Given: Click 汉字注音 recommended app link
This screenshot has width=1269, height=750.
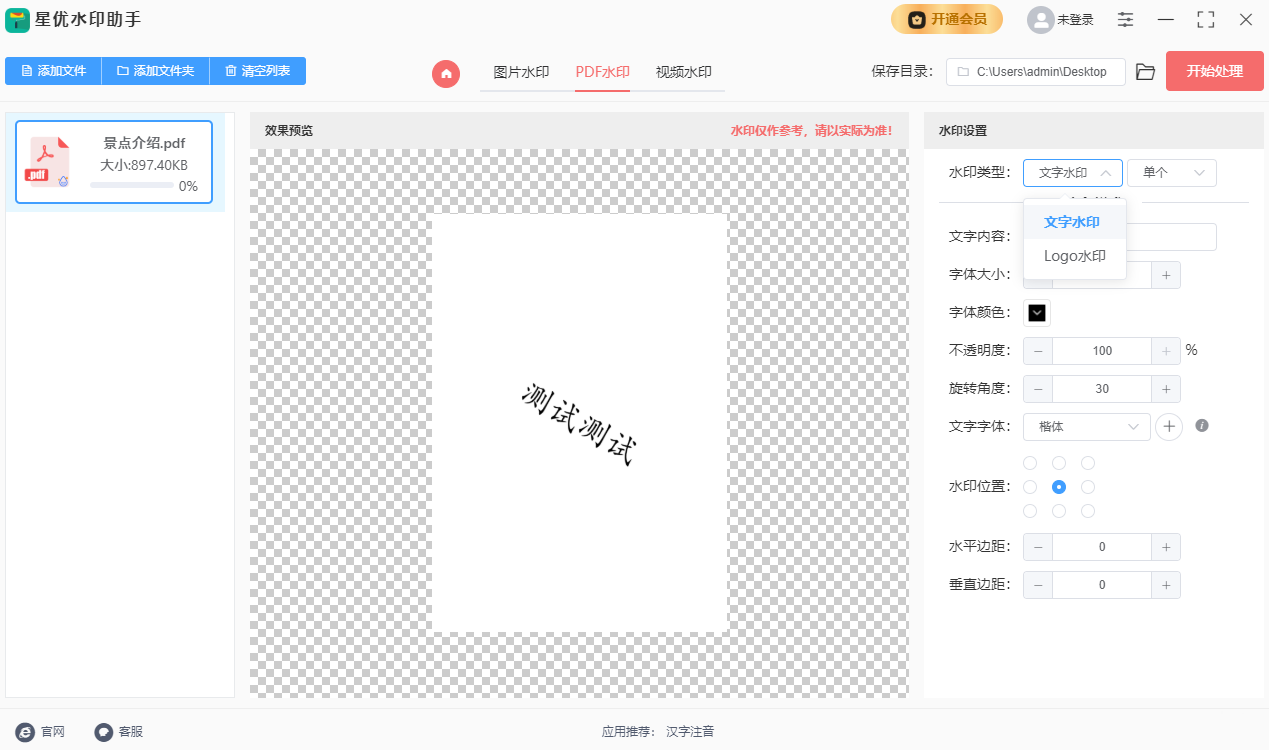Looking at the screenshot, I should click(690, 732).
